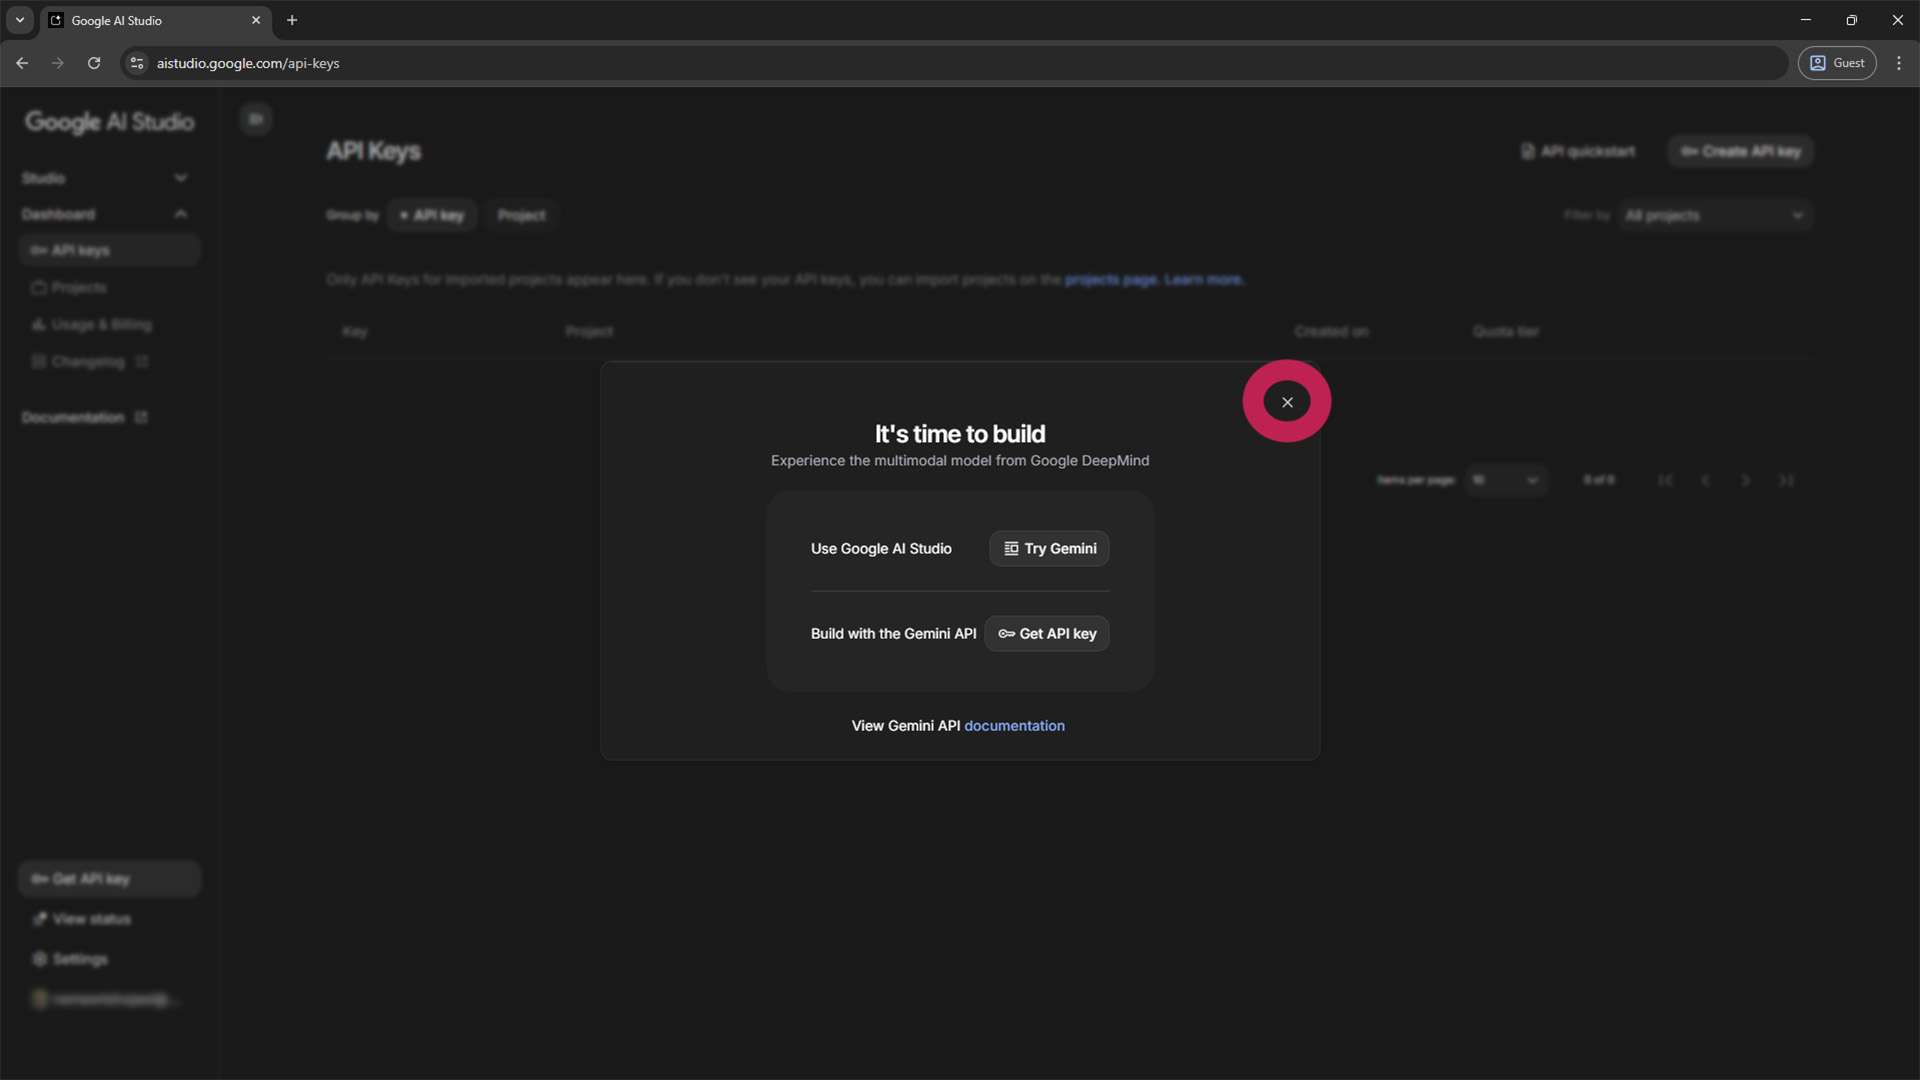Open the All projects filter dropdown

1714,215
